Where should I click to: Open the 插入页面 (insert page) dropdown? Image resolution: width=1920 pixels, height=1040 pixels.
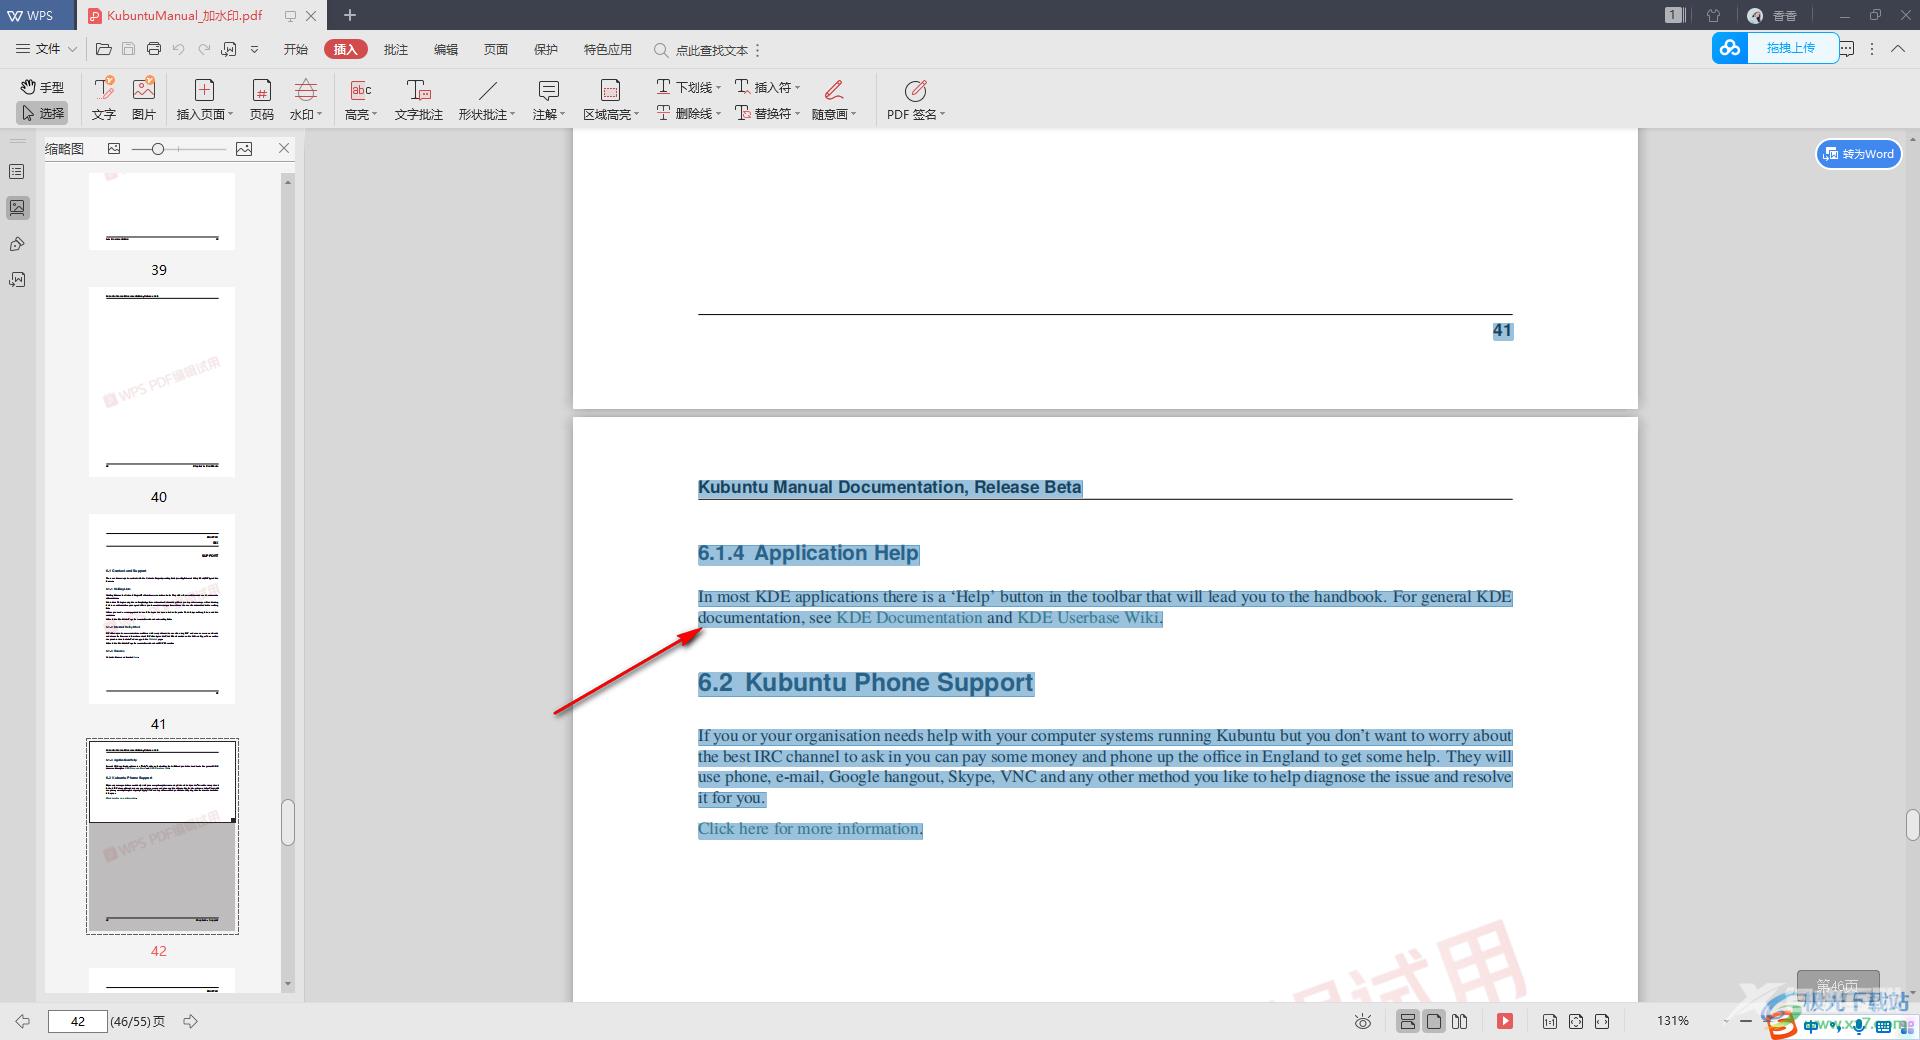204,99
